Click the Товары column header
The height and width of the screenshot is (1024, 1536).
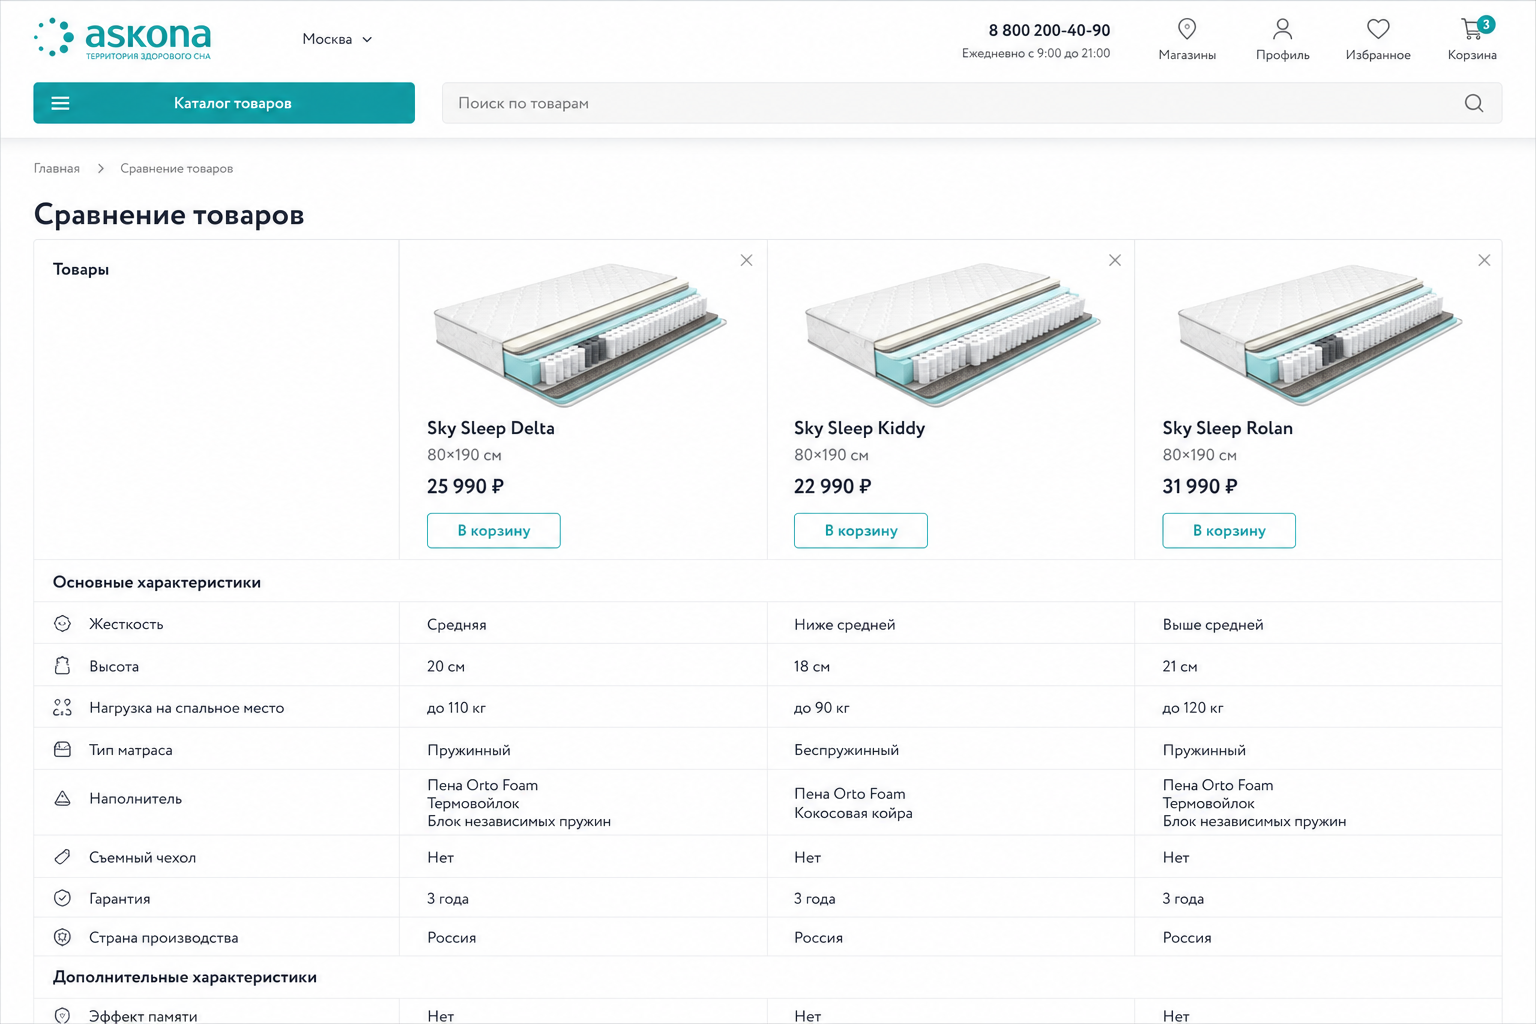(81, 269)
